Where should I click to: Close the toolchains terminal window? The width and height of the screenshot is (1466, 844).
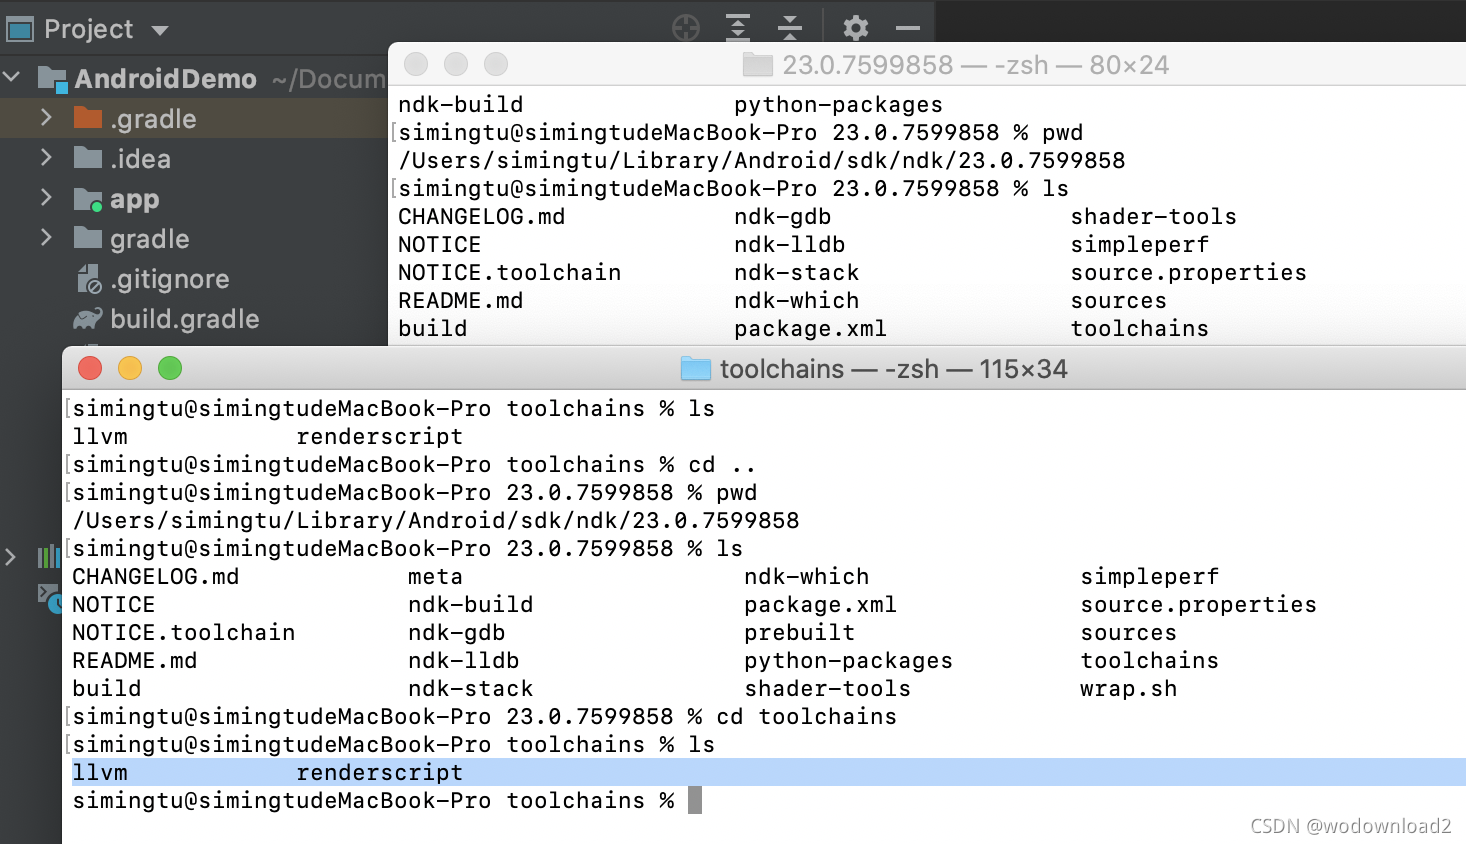click(90, 368)
